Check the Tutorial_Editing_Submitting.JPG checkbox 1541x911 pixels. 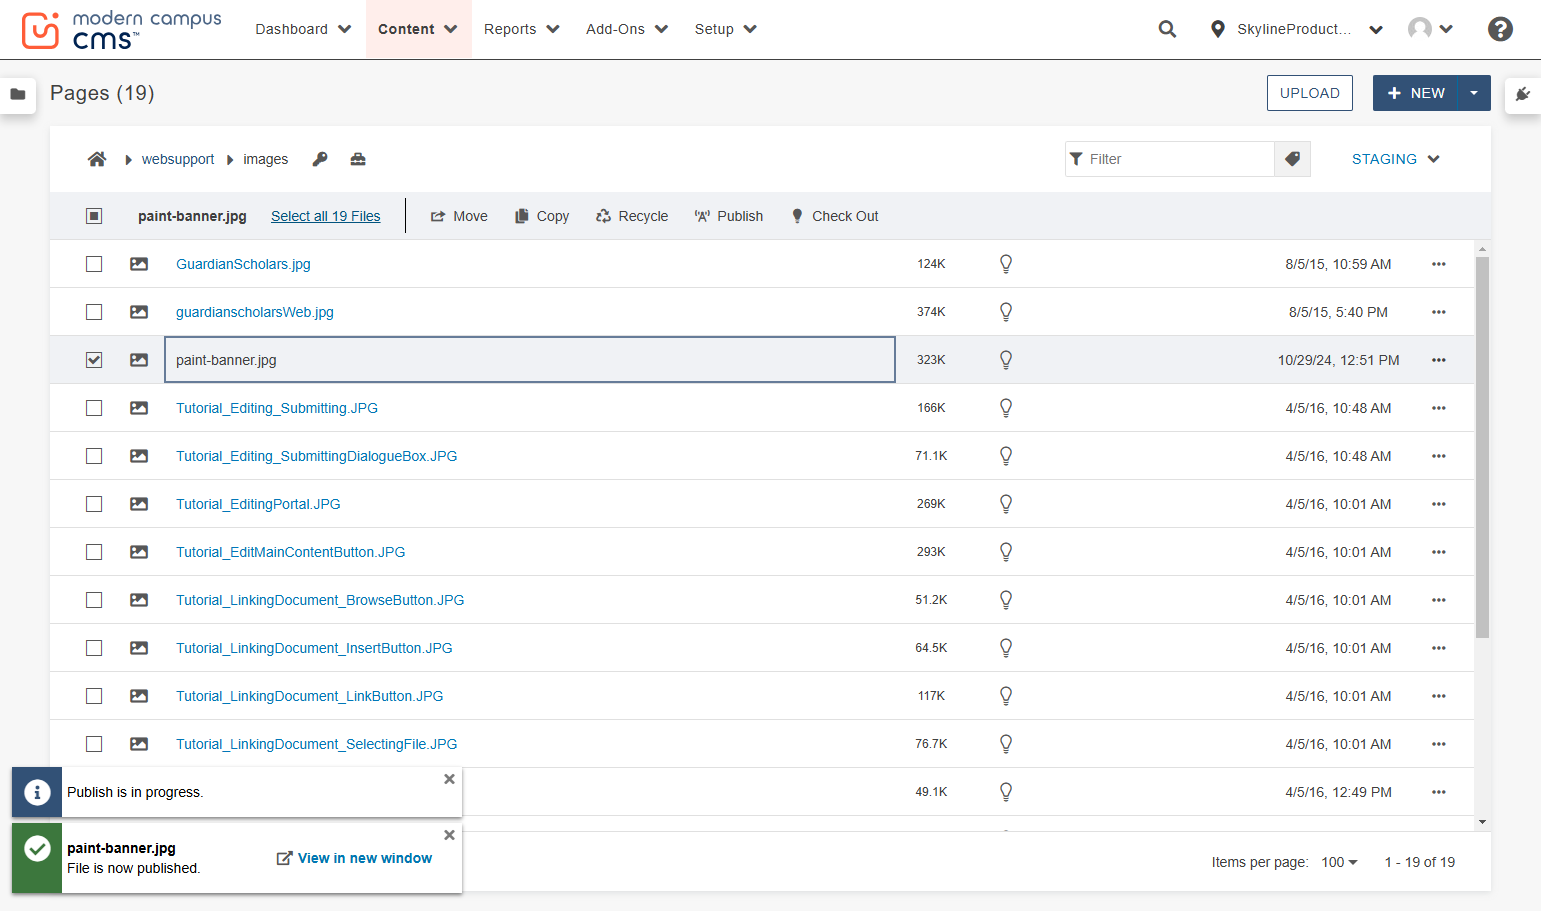[94, 408]
